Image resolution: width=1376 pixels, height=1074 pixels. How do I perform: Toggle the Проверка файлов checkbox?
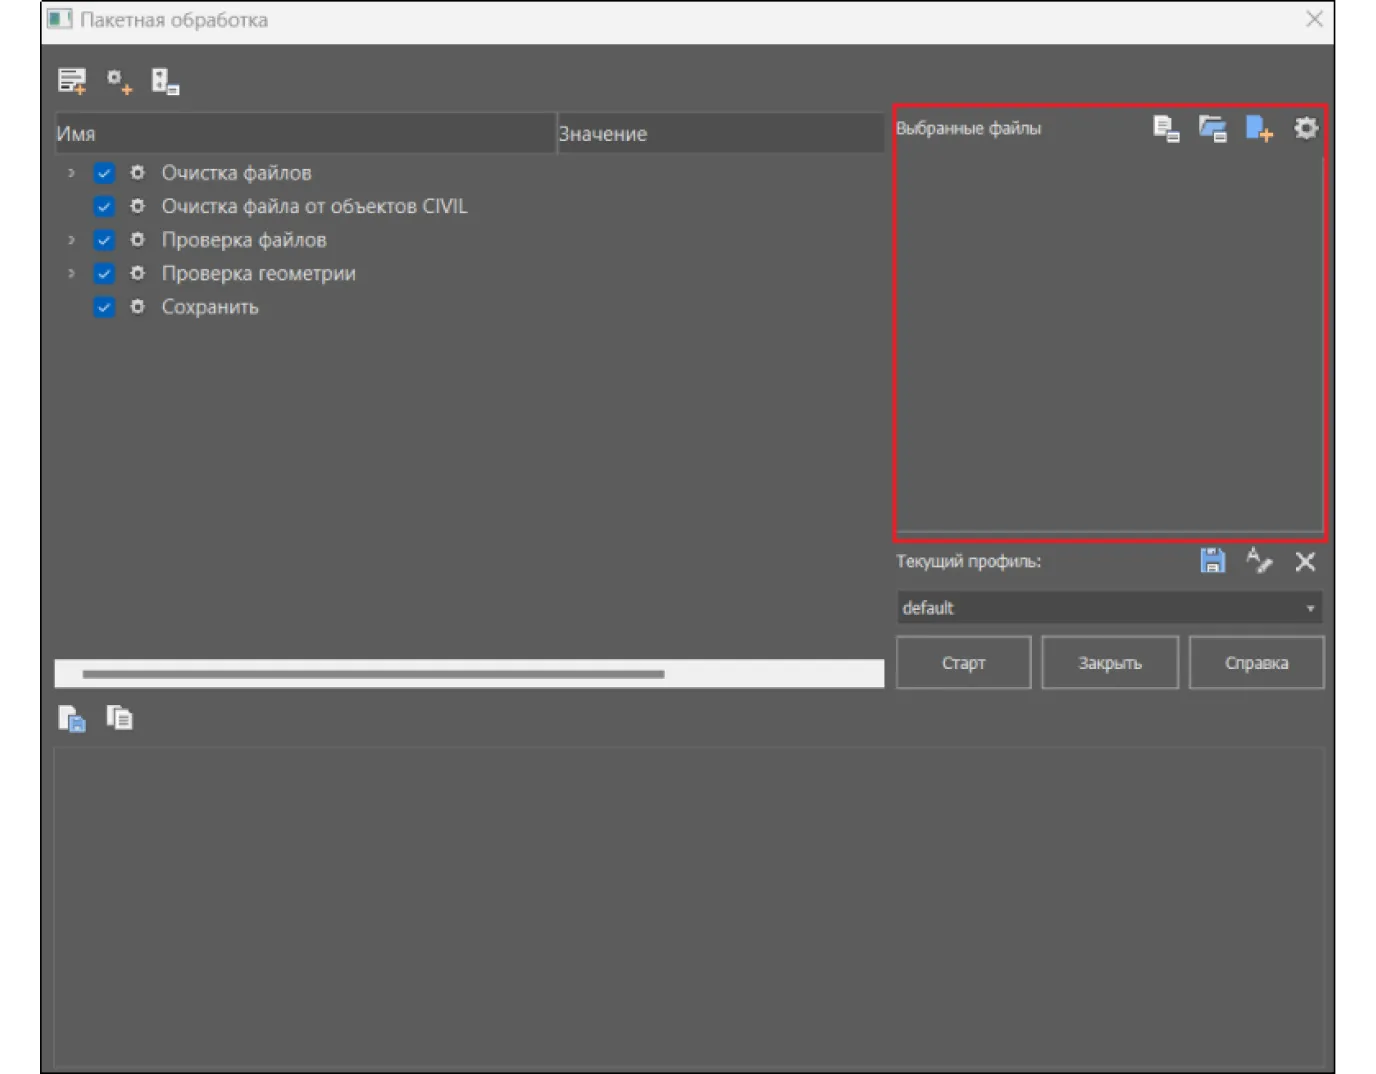[104, 240]
